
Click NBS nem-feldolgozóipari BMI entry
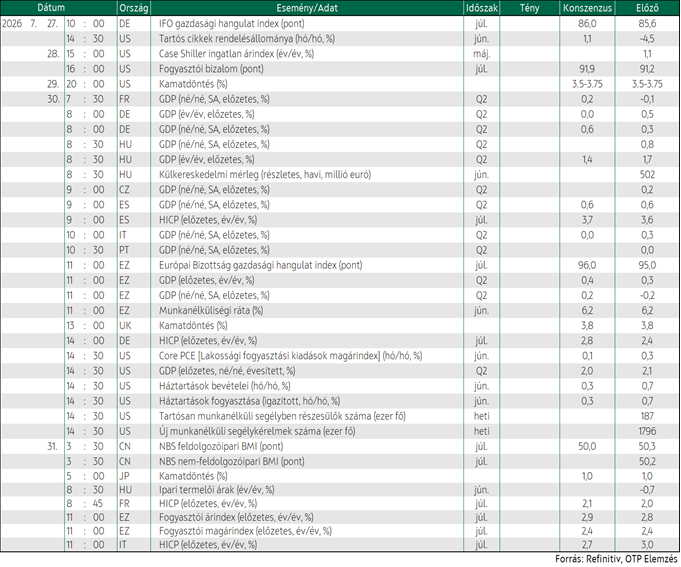231,462
